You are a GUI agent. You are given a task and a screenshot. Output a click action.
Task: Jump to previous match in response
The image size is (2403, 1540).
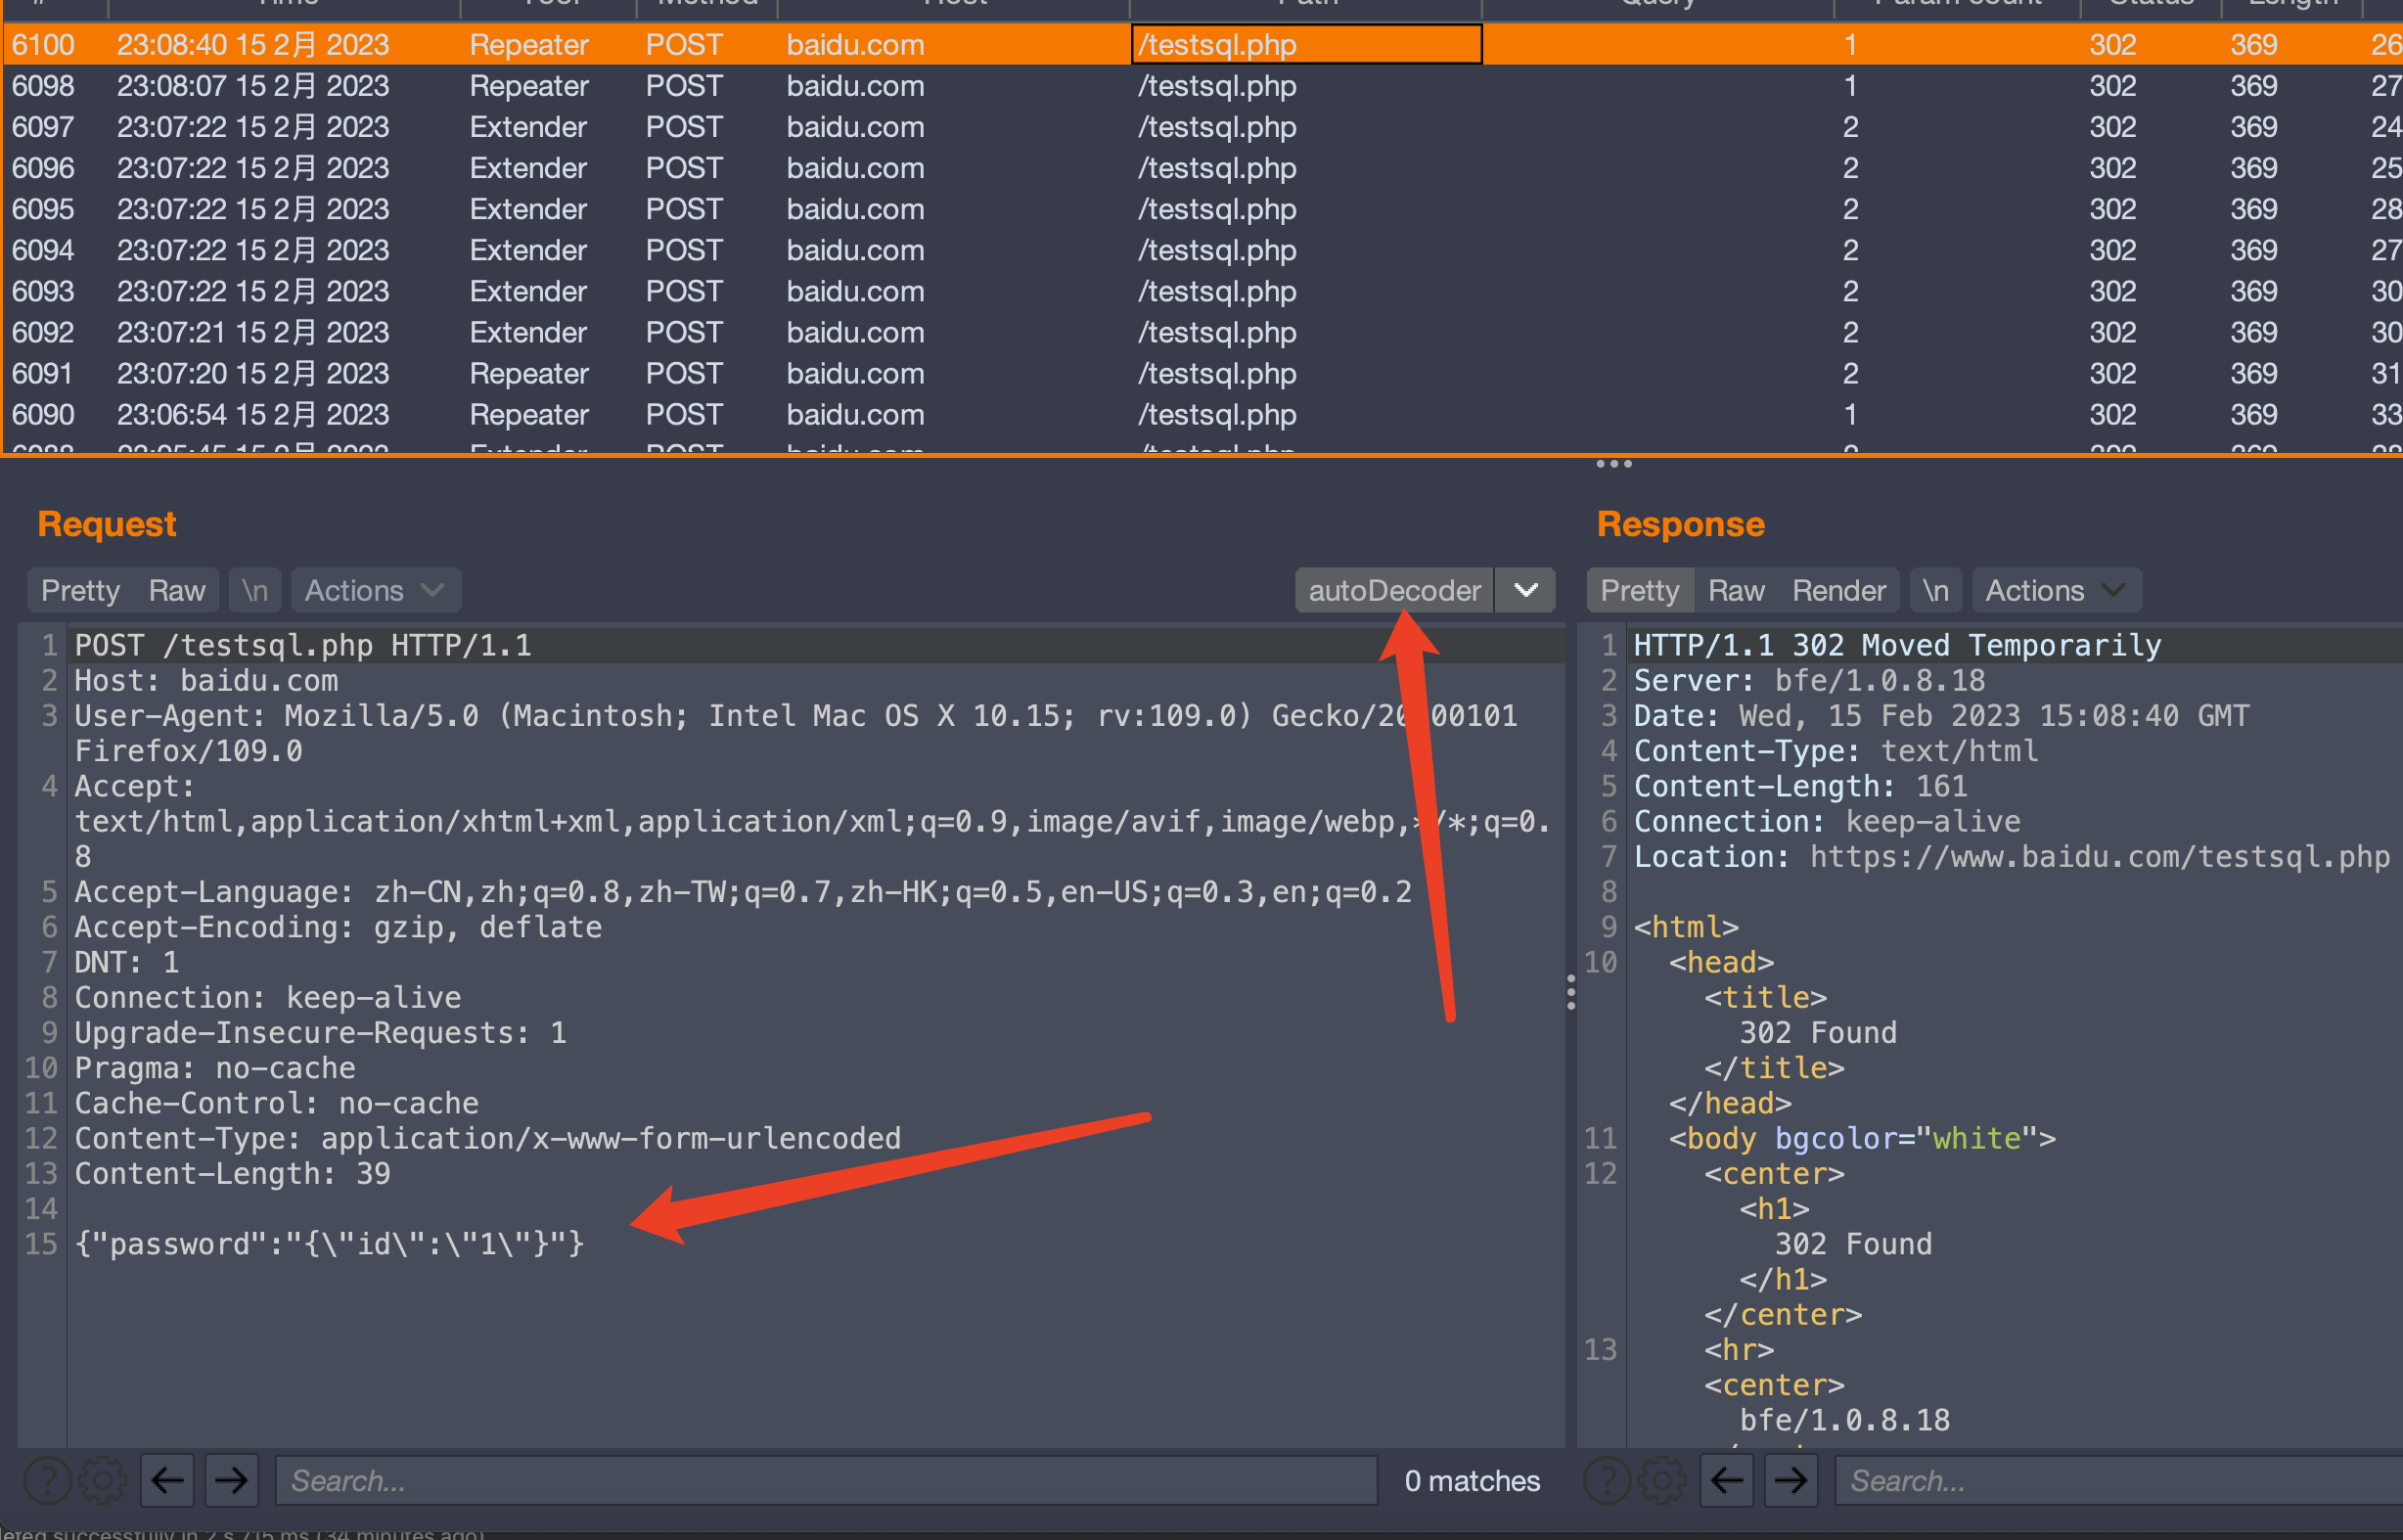pos(1727,1480)
